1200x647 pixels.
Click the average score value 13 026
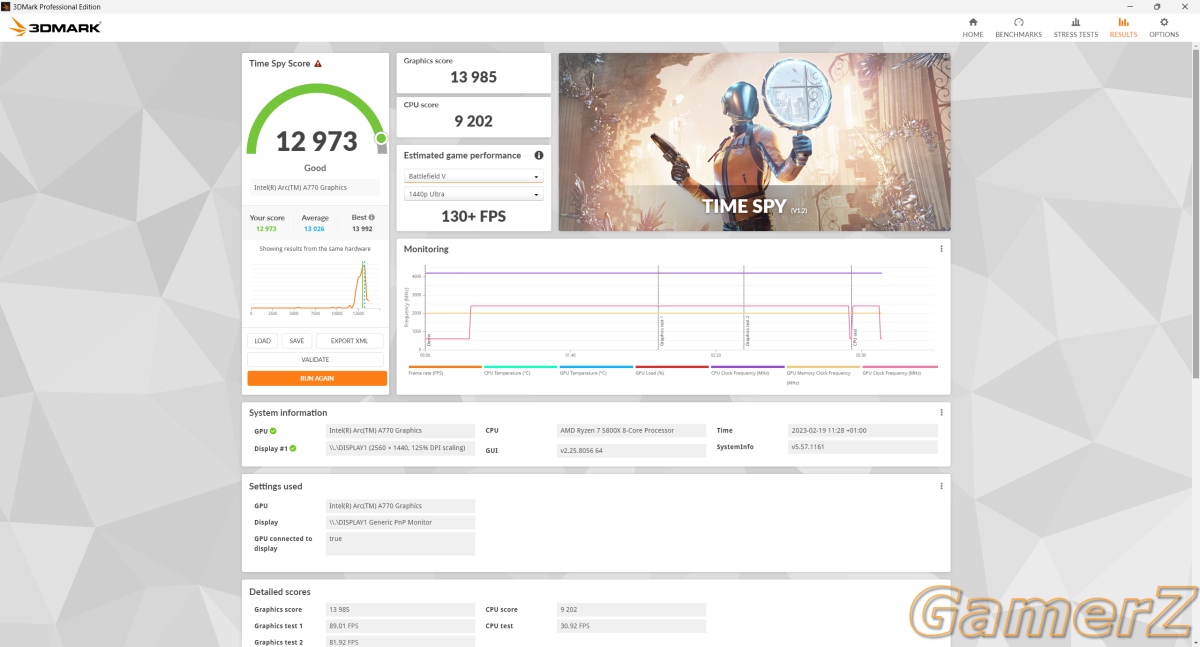[314, 229]
